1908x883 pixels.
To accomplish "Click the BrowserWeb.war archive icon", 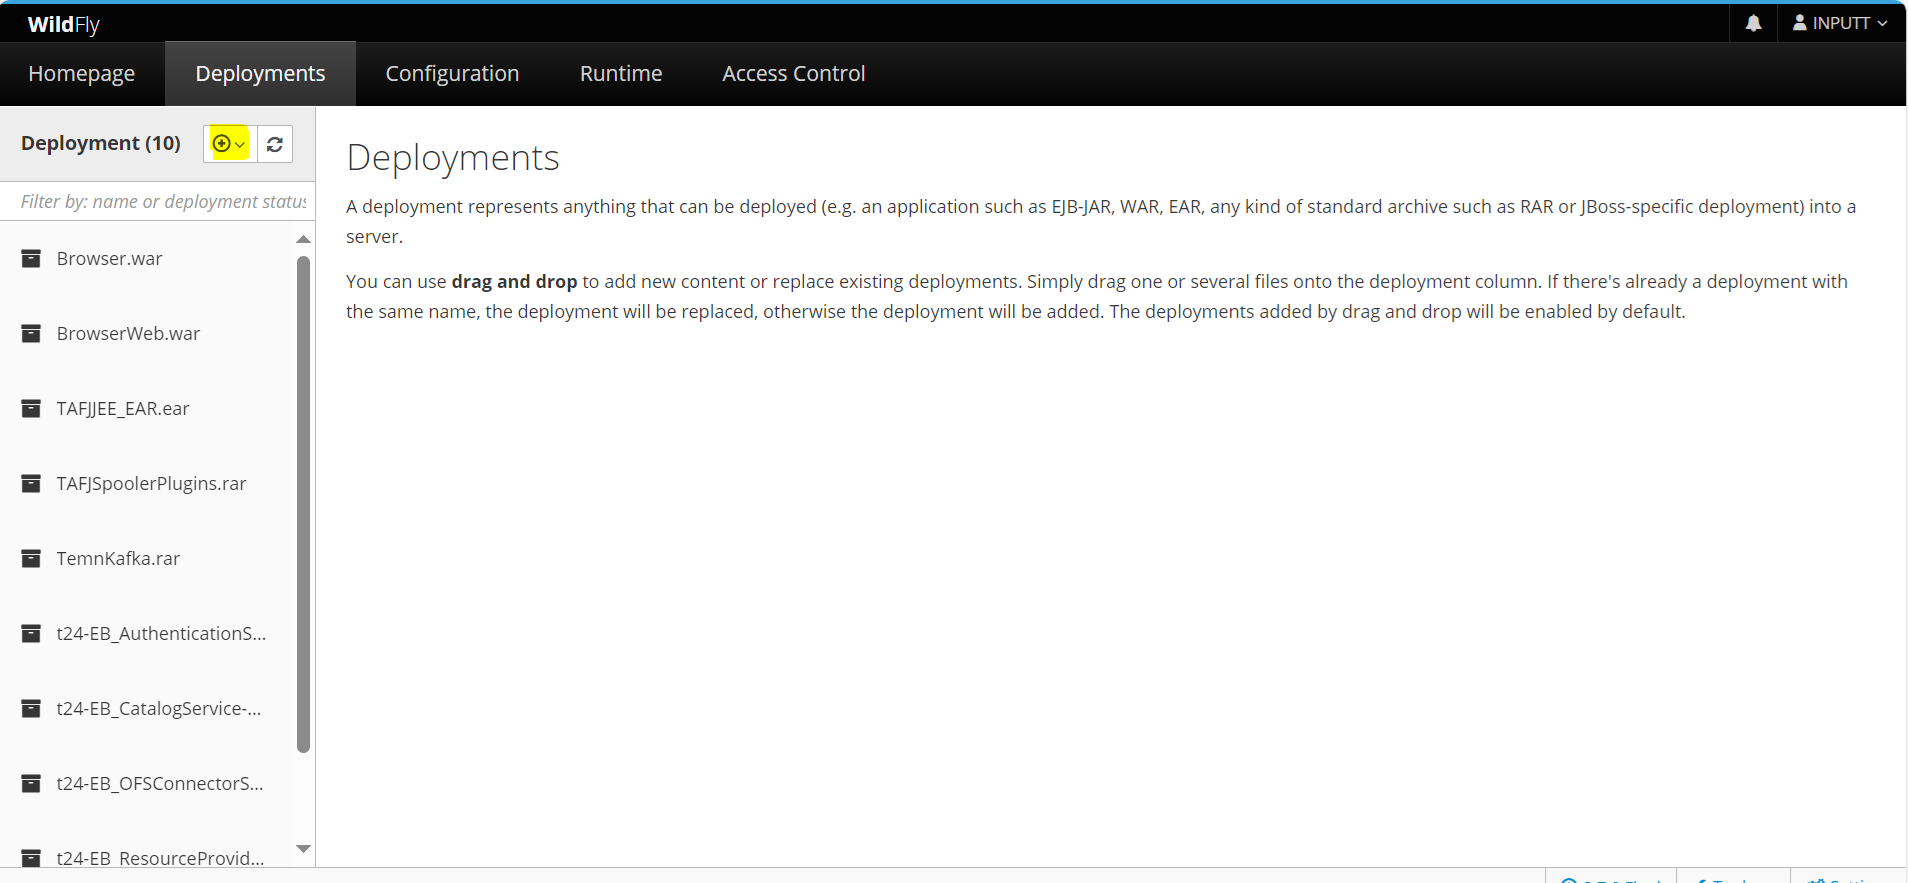I will (x=32, y=334).
